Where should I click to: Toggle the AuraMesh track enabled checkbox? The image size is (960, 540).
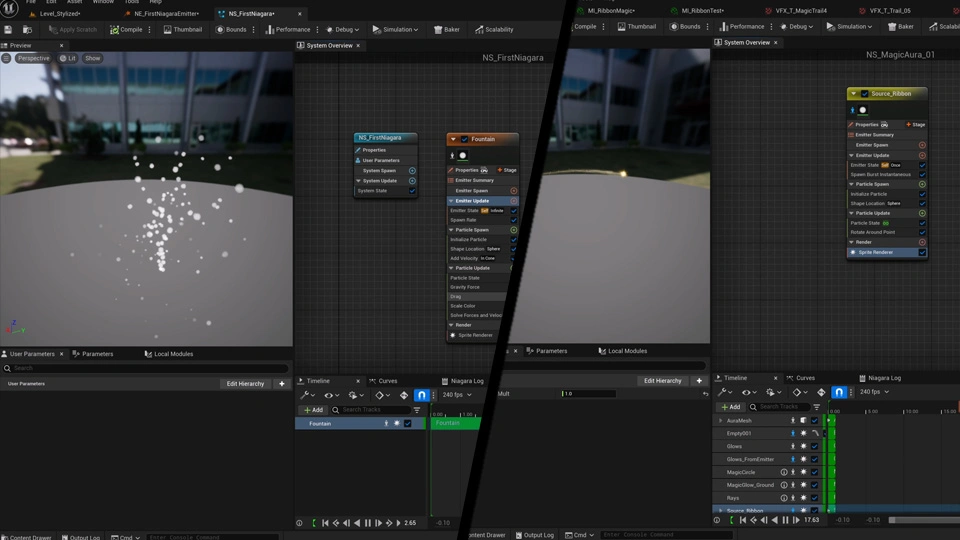[814, 421]
